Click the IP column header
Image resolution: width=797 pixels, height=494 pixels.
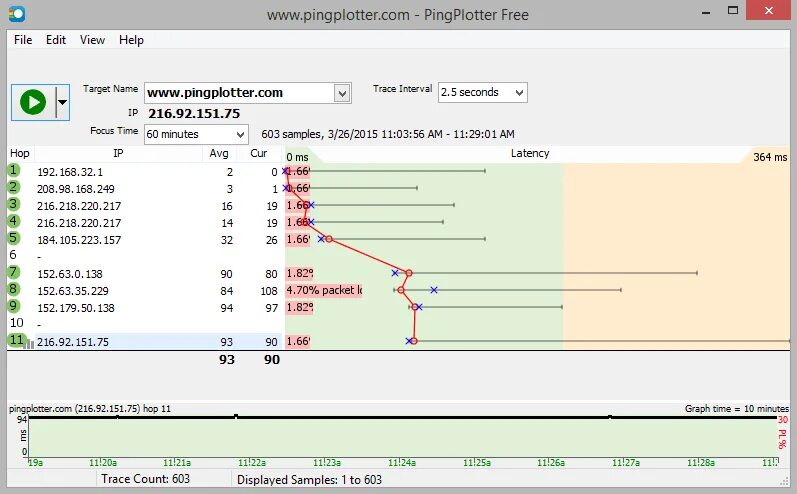(x=118, y=153)
